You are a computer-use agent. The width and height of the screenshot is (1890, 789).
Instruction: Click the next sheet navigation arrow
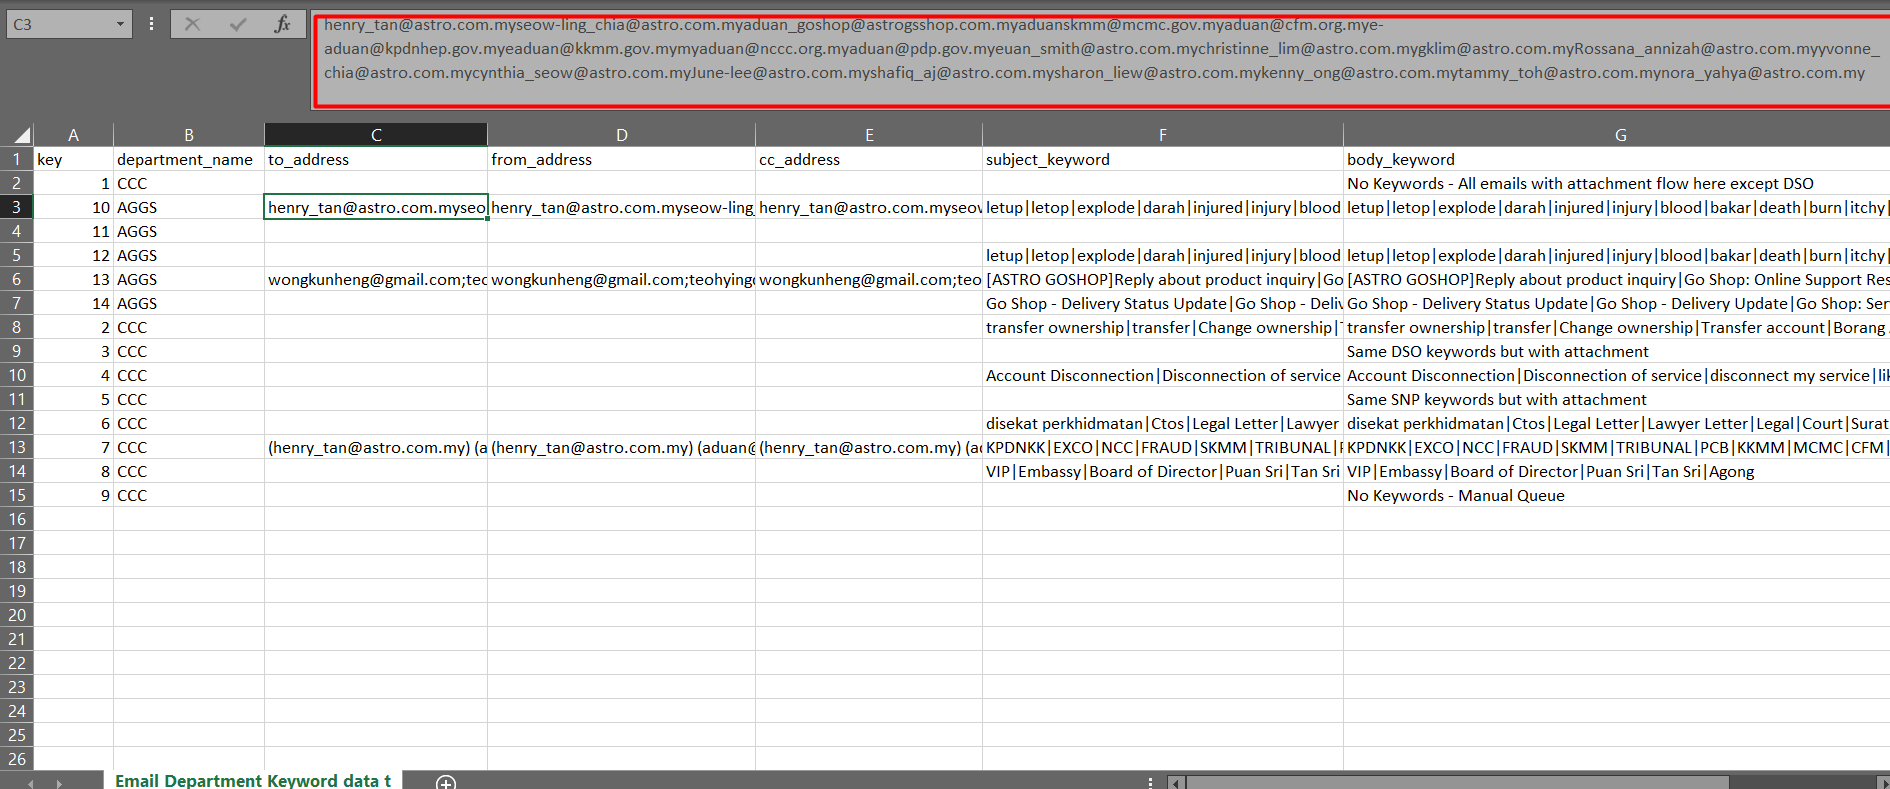[x=59, y=782]
